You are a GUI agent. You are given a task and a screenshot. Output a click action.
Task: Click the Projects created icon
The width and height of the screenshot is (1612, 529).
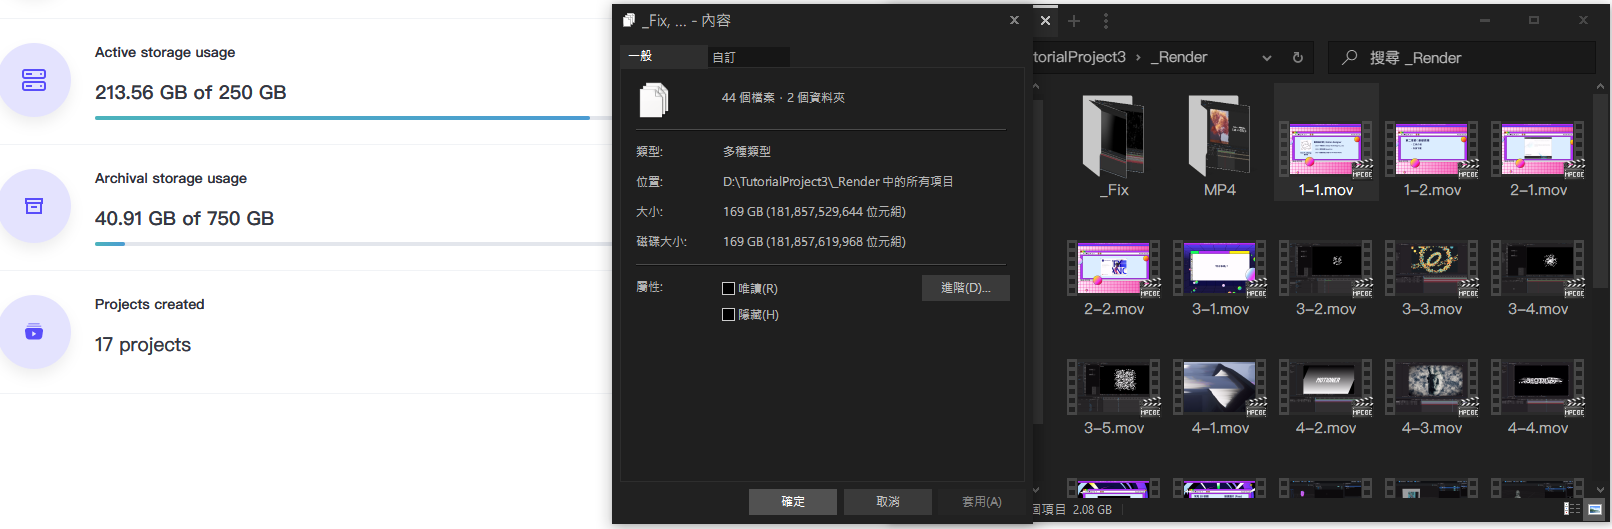(34, 332)
